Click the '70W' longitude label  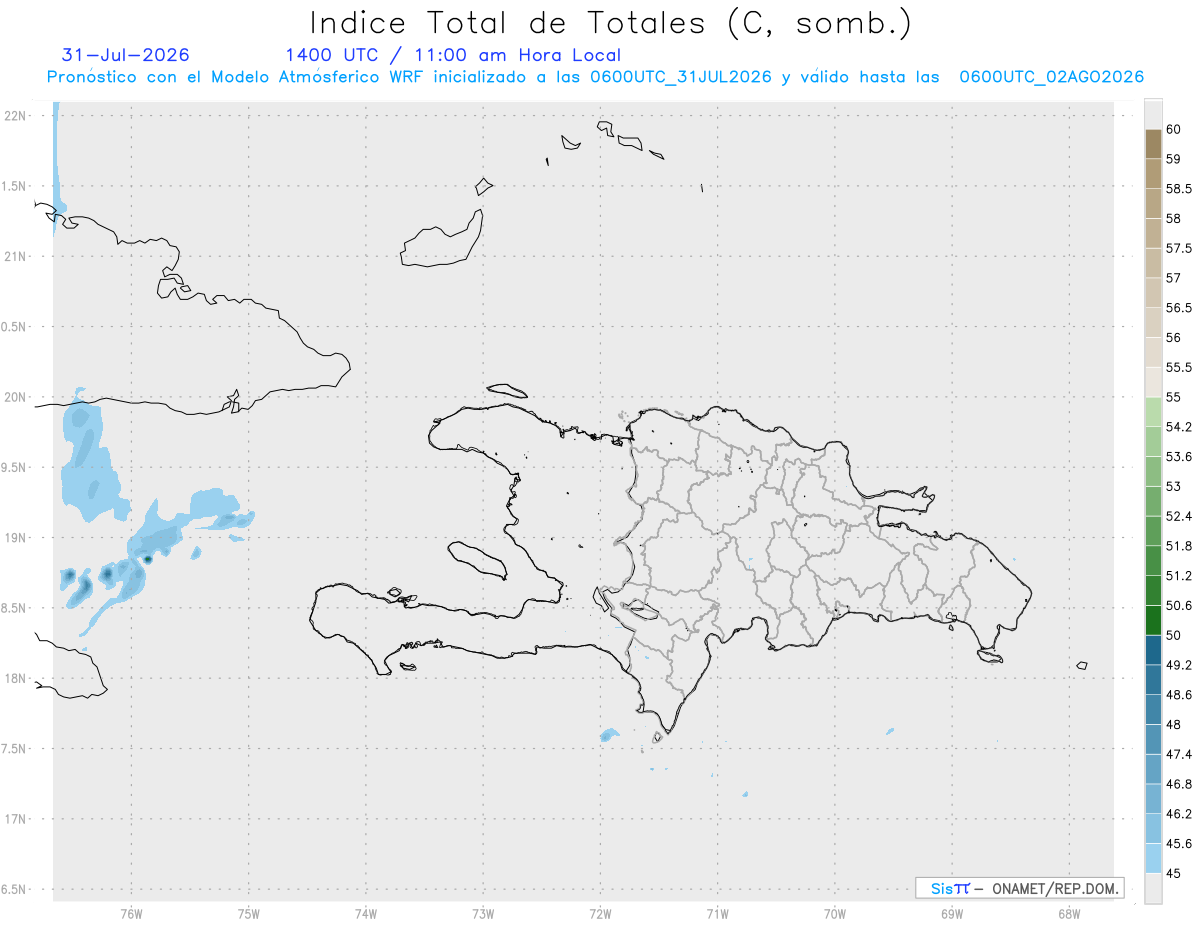point(835,913)
